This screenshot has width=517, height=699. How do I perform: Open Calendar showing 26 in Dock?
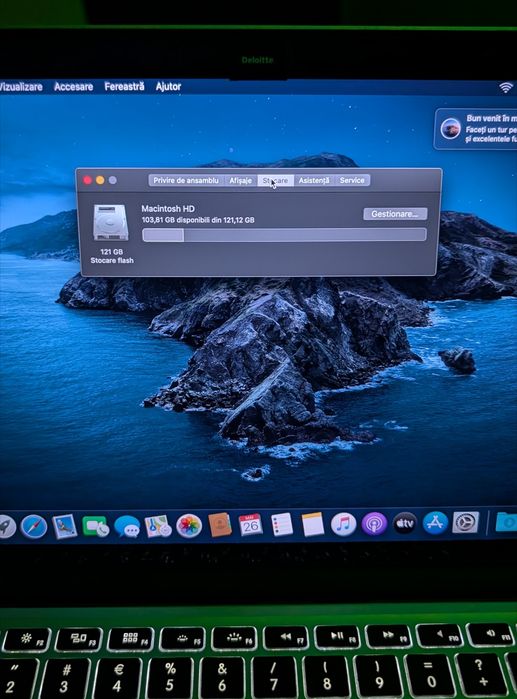[250, 525]
